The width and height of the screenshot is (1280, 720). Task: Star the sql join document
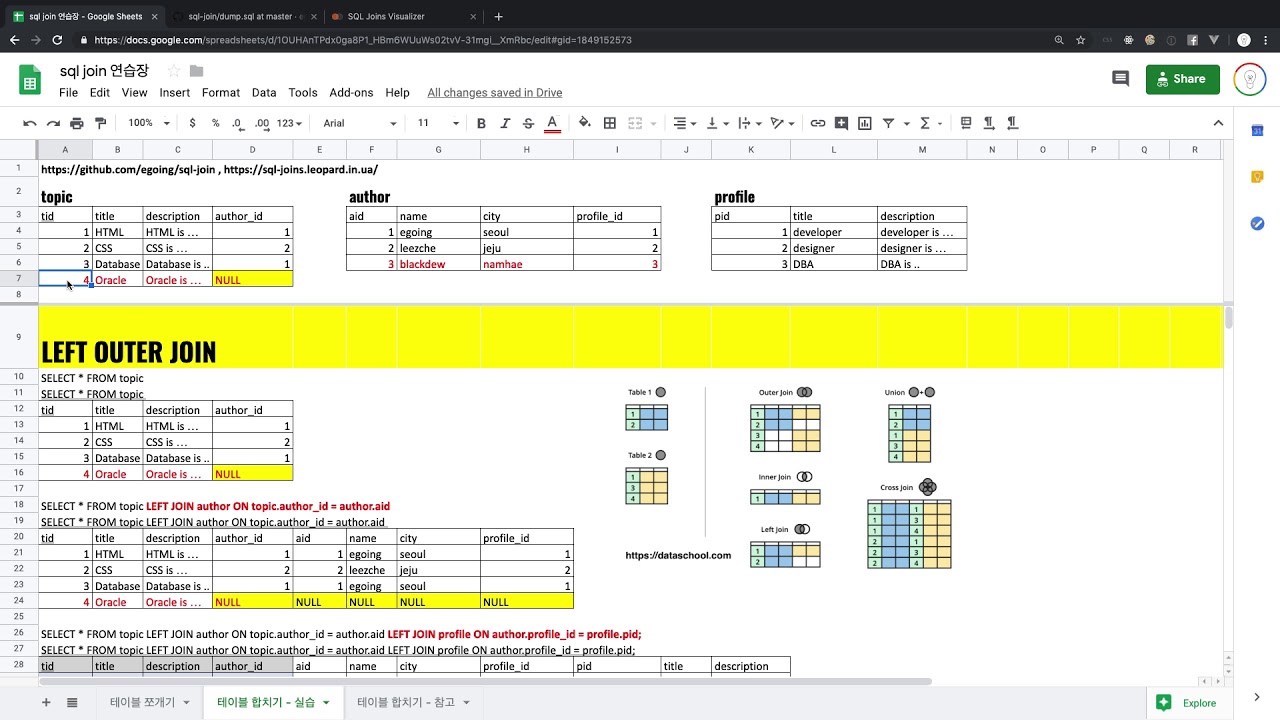(174, 71)
